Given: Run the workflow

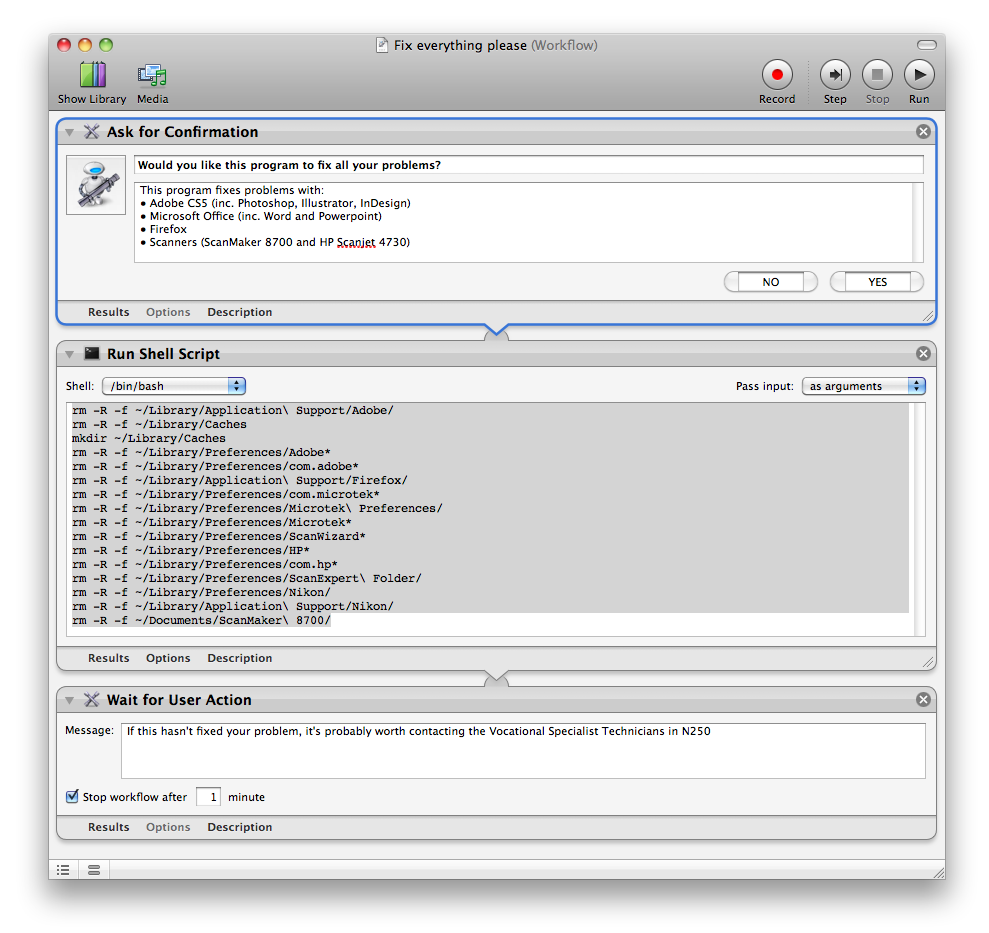Looking at the screenshot, I should pyautogui.click(x=919, y=82).
